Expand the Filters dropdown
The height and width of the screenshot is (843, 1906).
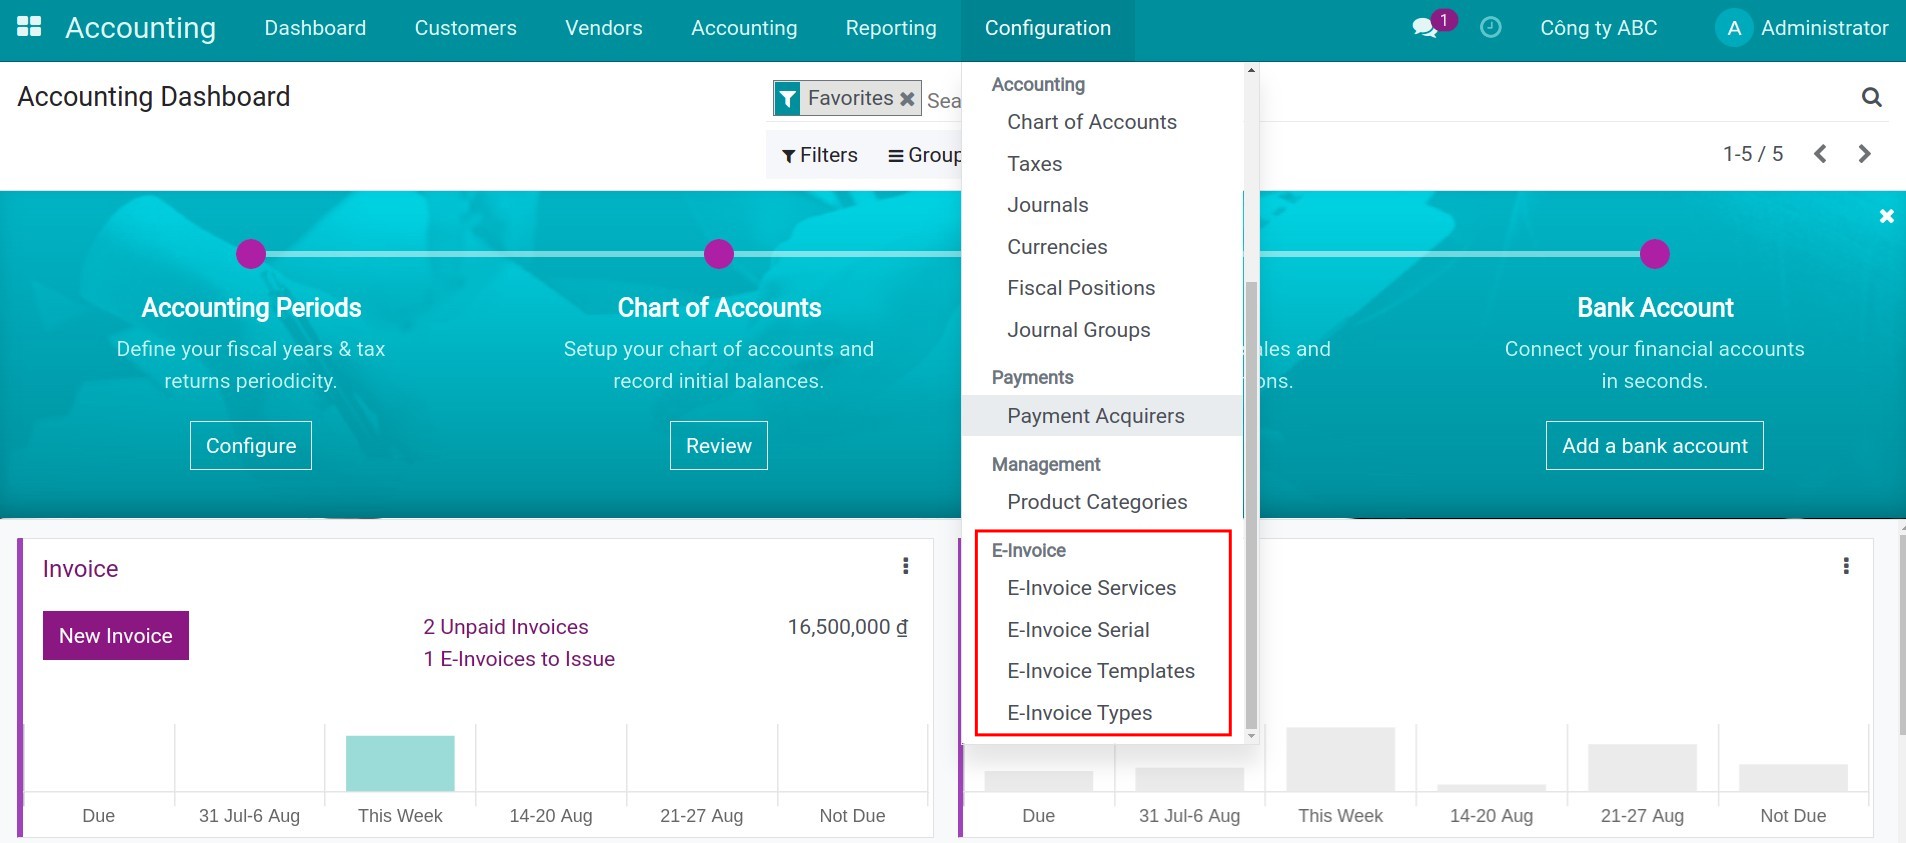tap(820, 155)
